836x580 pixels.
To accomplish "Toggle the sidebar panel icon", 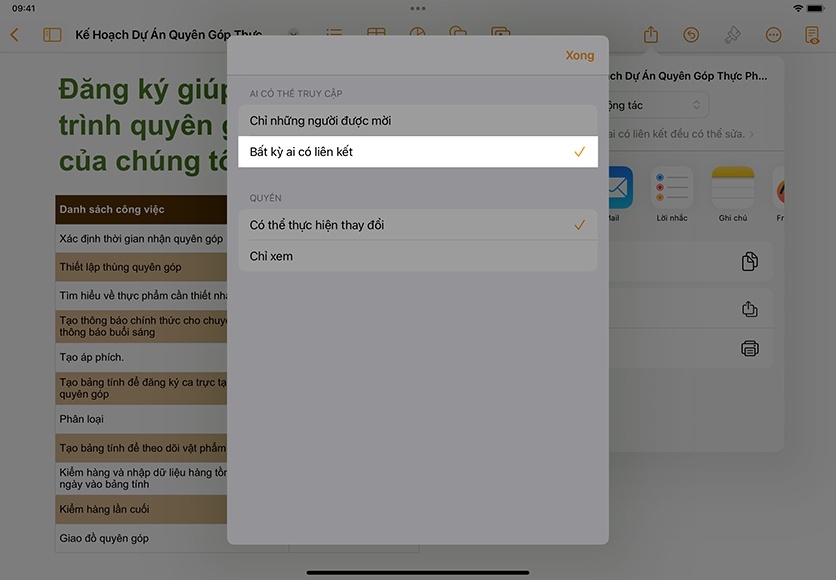I will tap(52, 35).
